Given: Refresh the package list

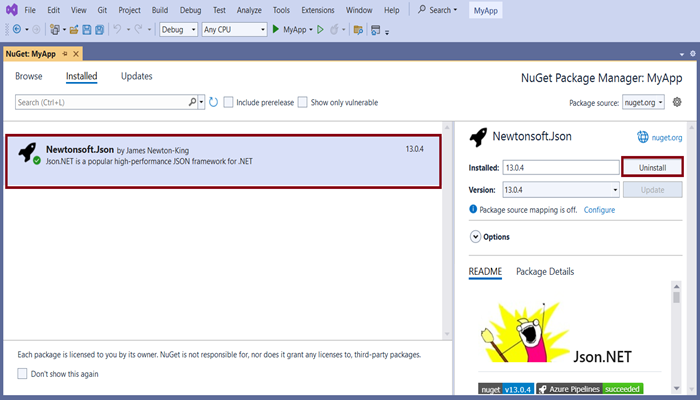Looking at the screenshot, I should coord(213,102).
